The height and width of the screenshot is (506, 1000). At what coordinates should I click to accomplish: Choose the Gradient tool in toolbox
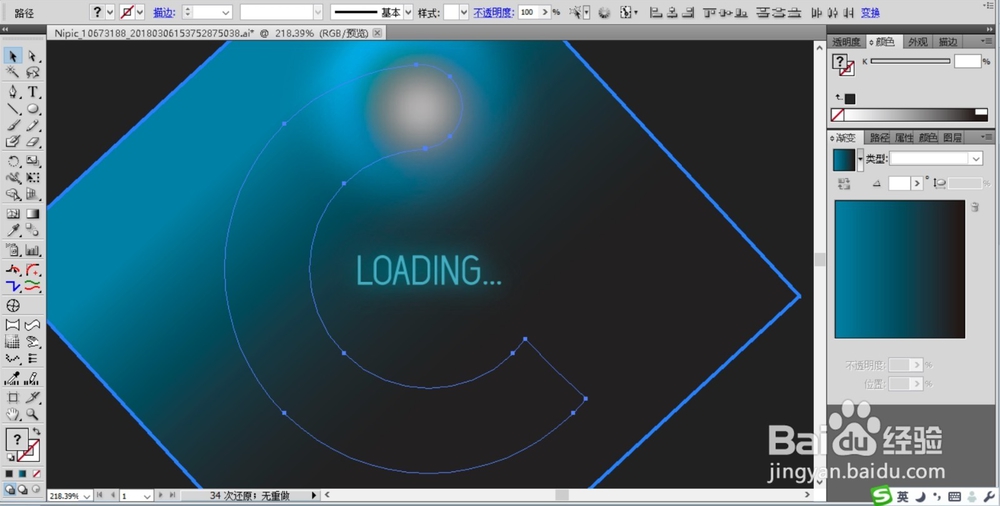[x=33, y=214]
